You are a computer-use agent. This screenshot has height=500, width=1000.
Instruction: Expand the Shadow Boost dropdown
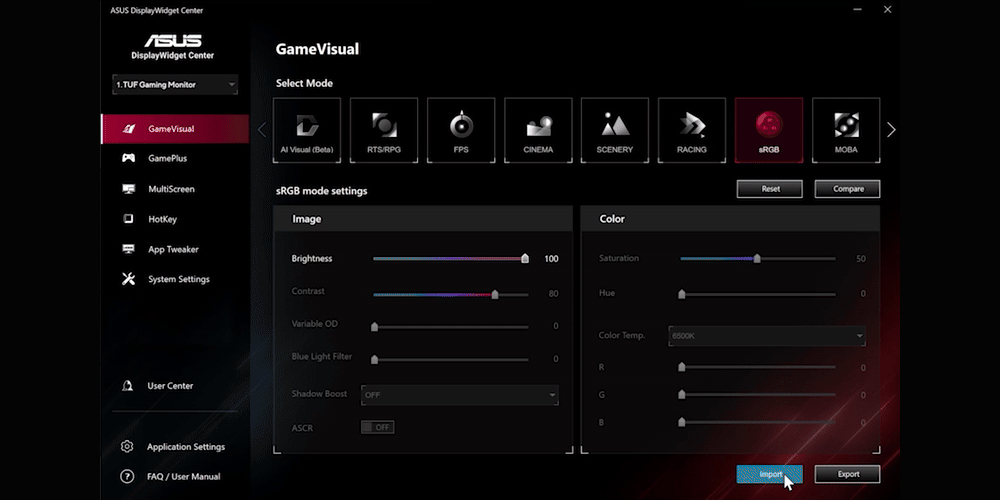pos(459,395)
